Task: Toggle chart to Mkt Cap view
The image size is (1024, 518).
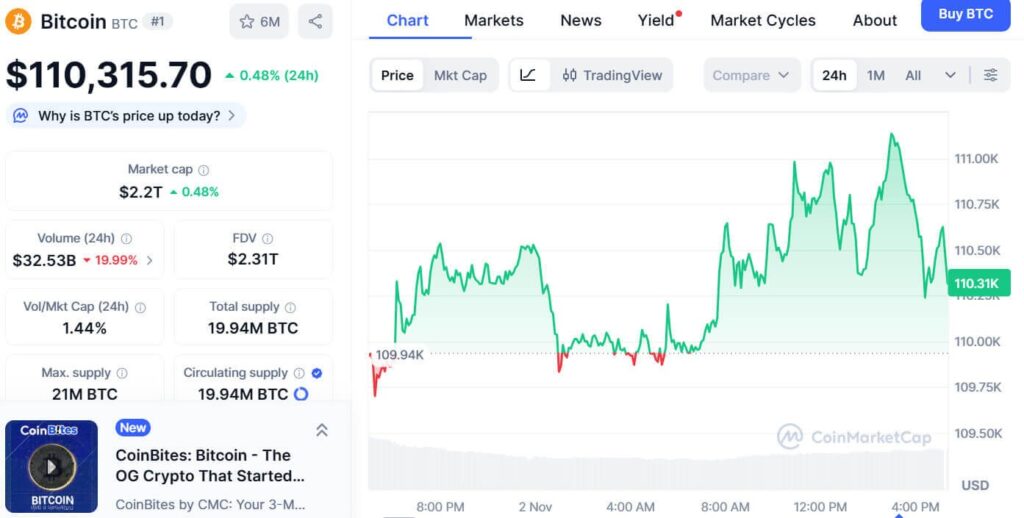Action: click(460, 75)
